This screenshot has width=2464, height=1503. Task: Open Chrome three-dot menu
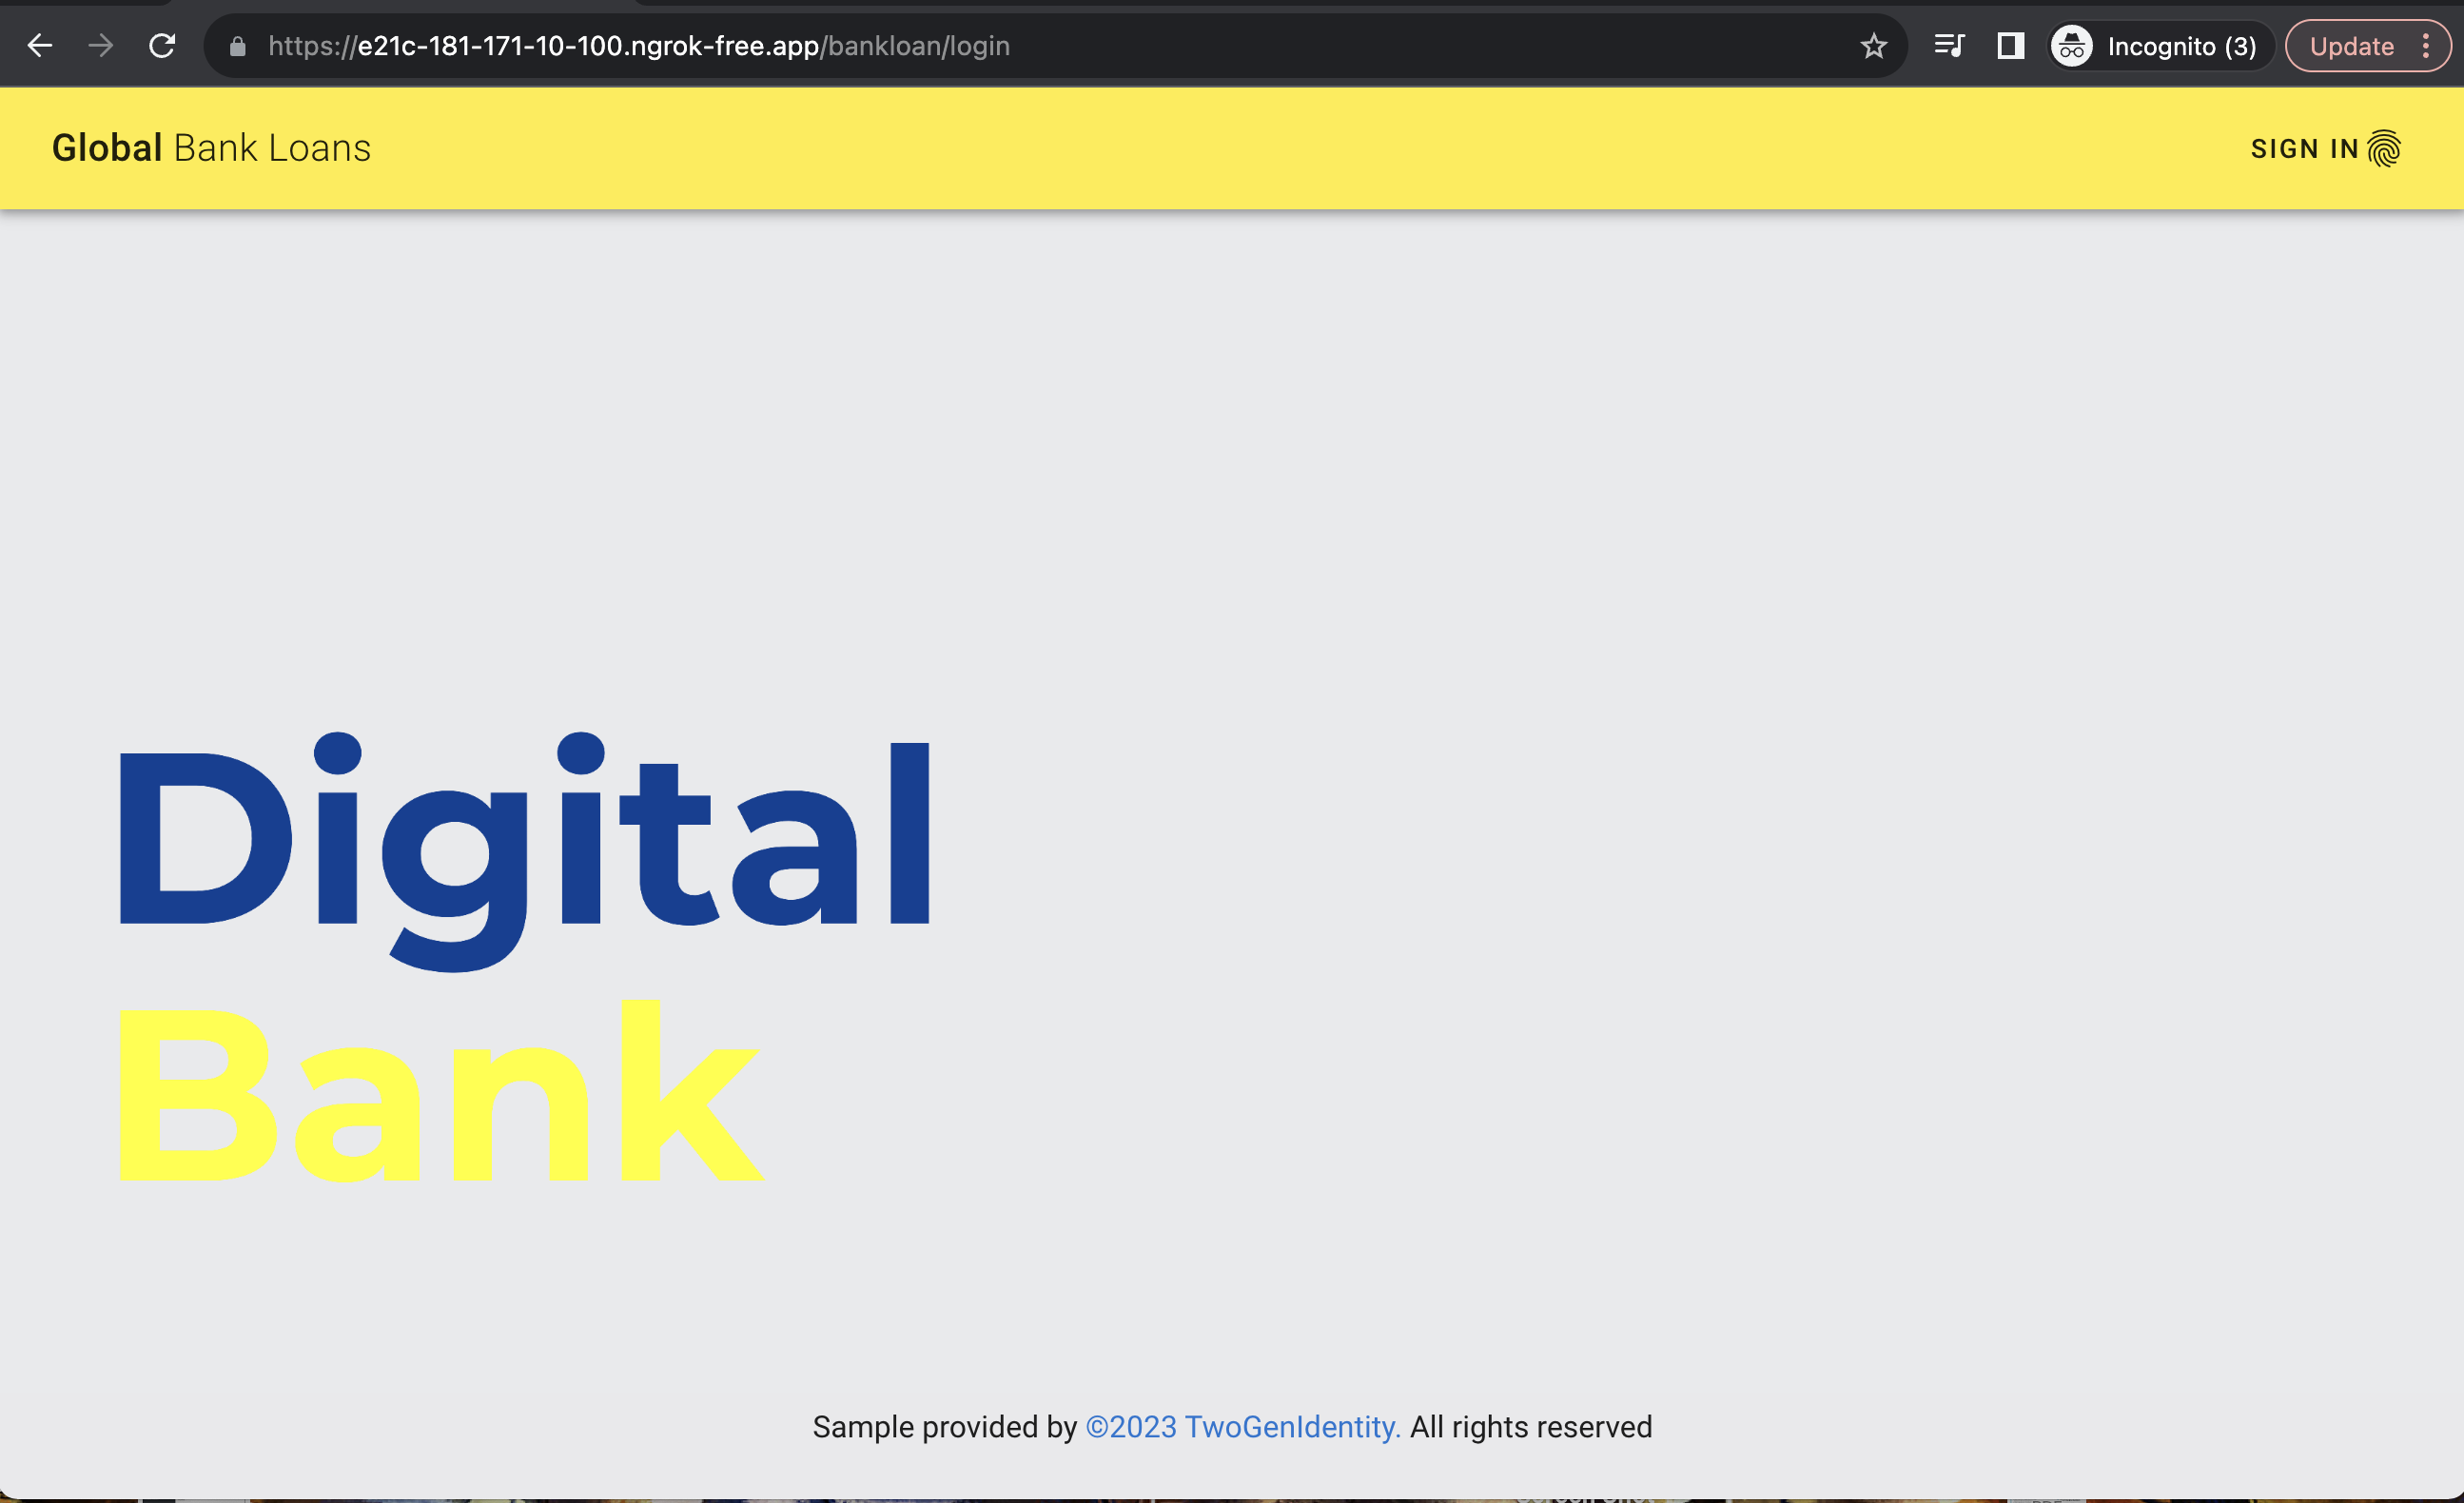[2426, 46]
